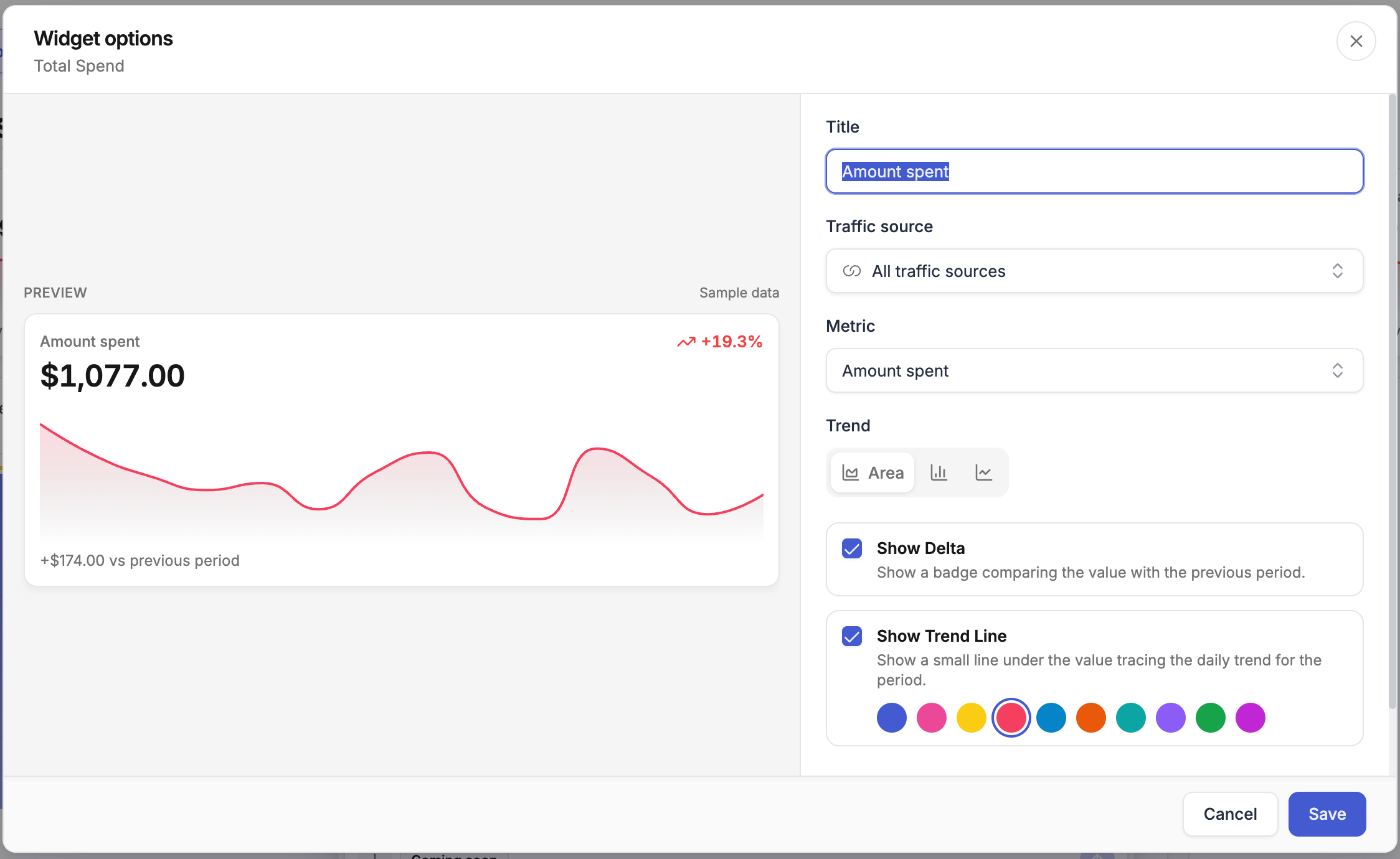1400x859 pixels.
Task: Click the preview area trend chart
Action: pyautogui.click(x=401, y=482)
